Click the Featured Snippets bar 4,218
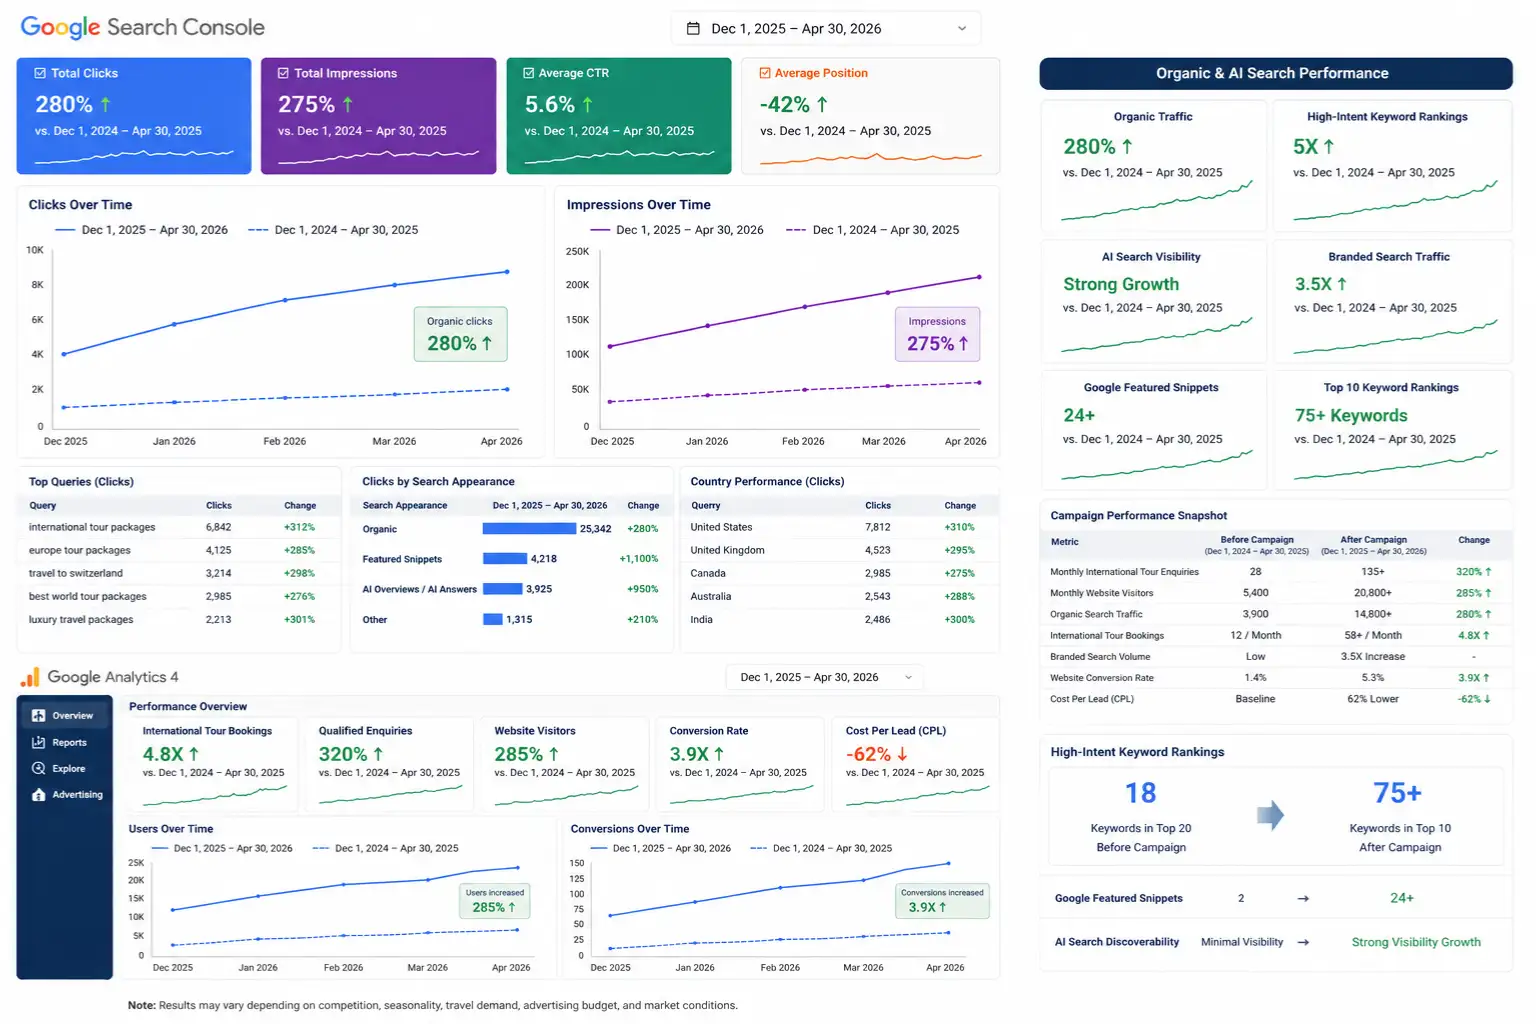Image resolution: width=1536 pixels, height=1024 pixels. (x=505, y=559)
